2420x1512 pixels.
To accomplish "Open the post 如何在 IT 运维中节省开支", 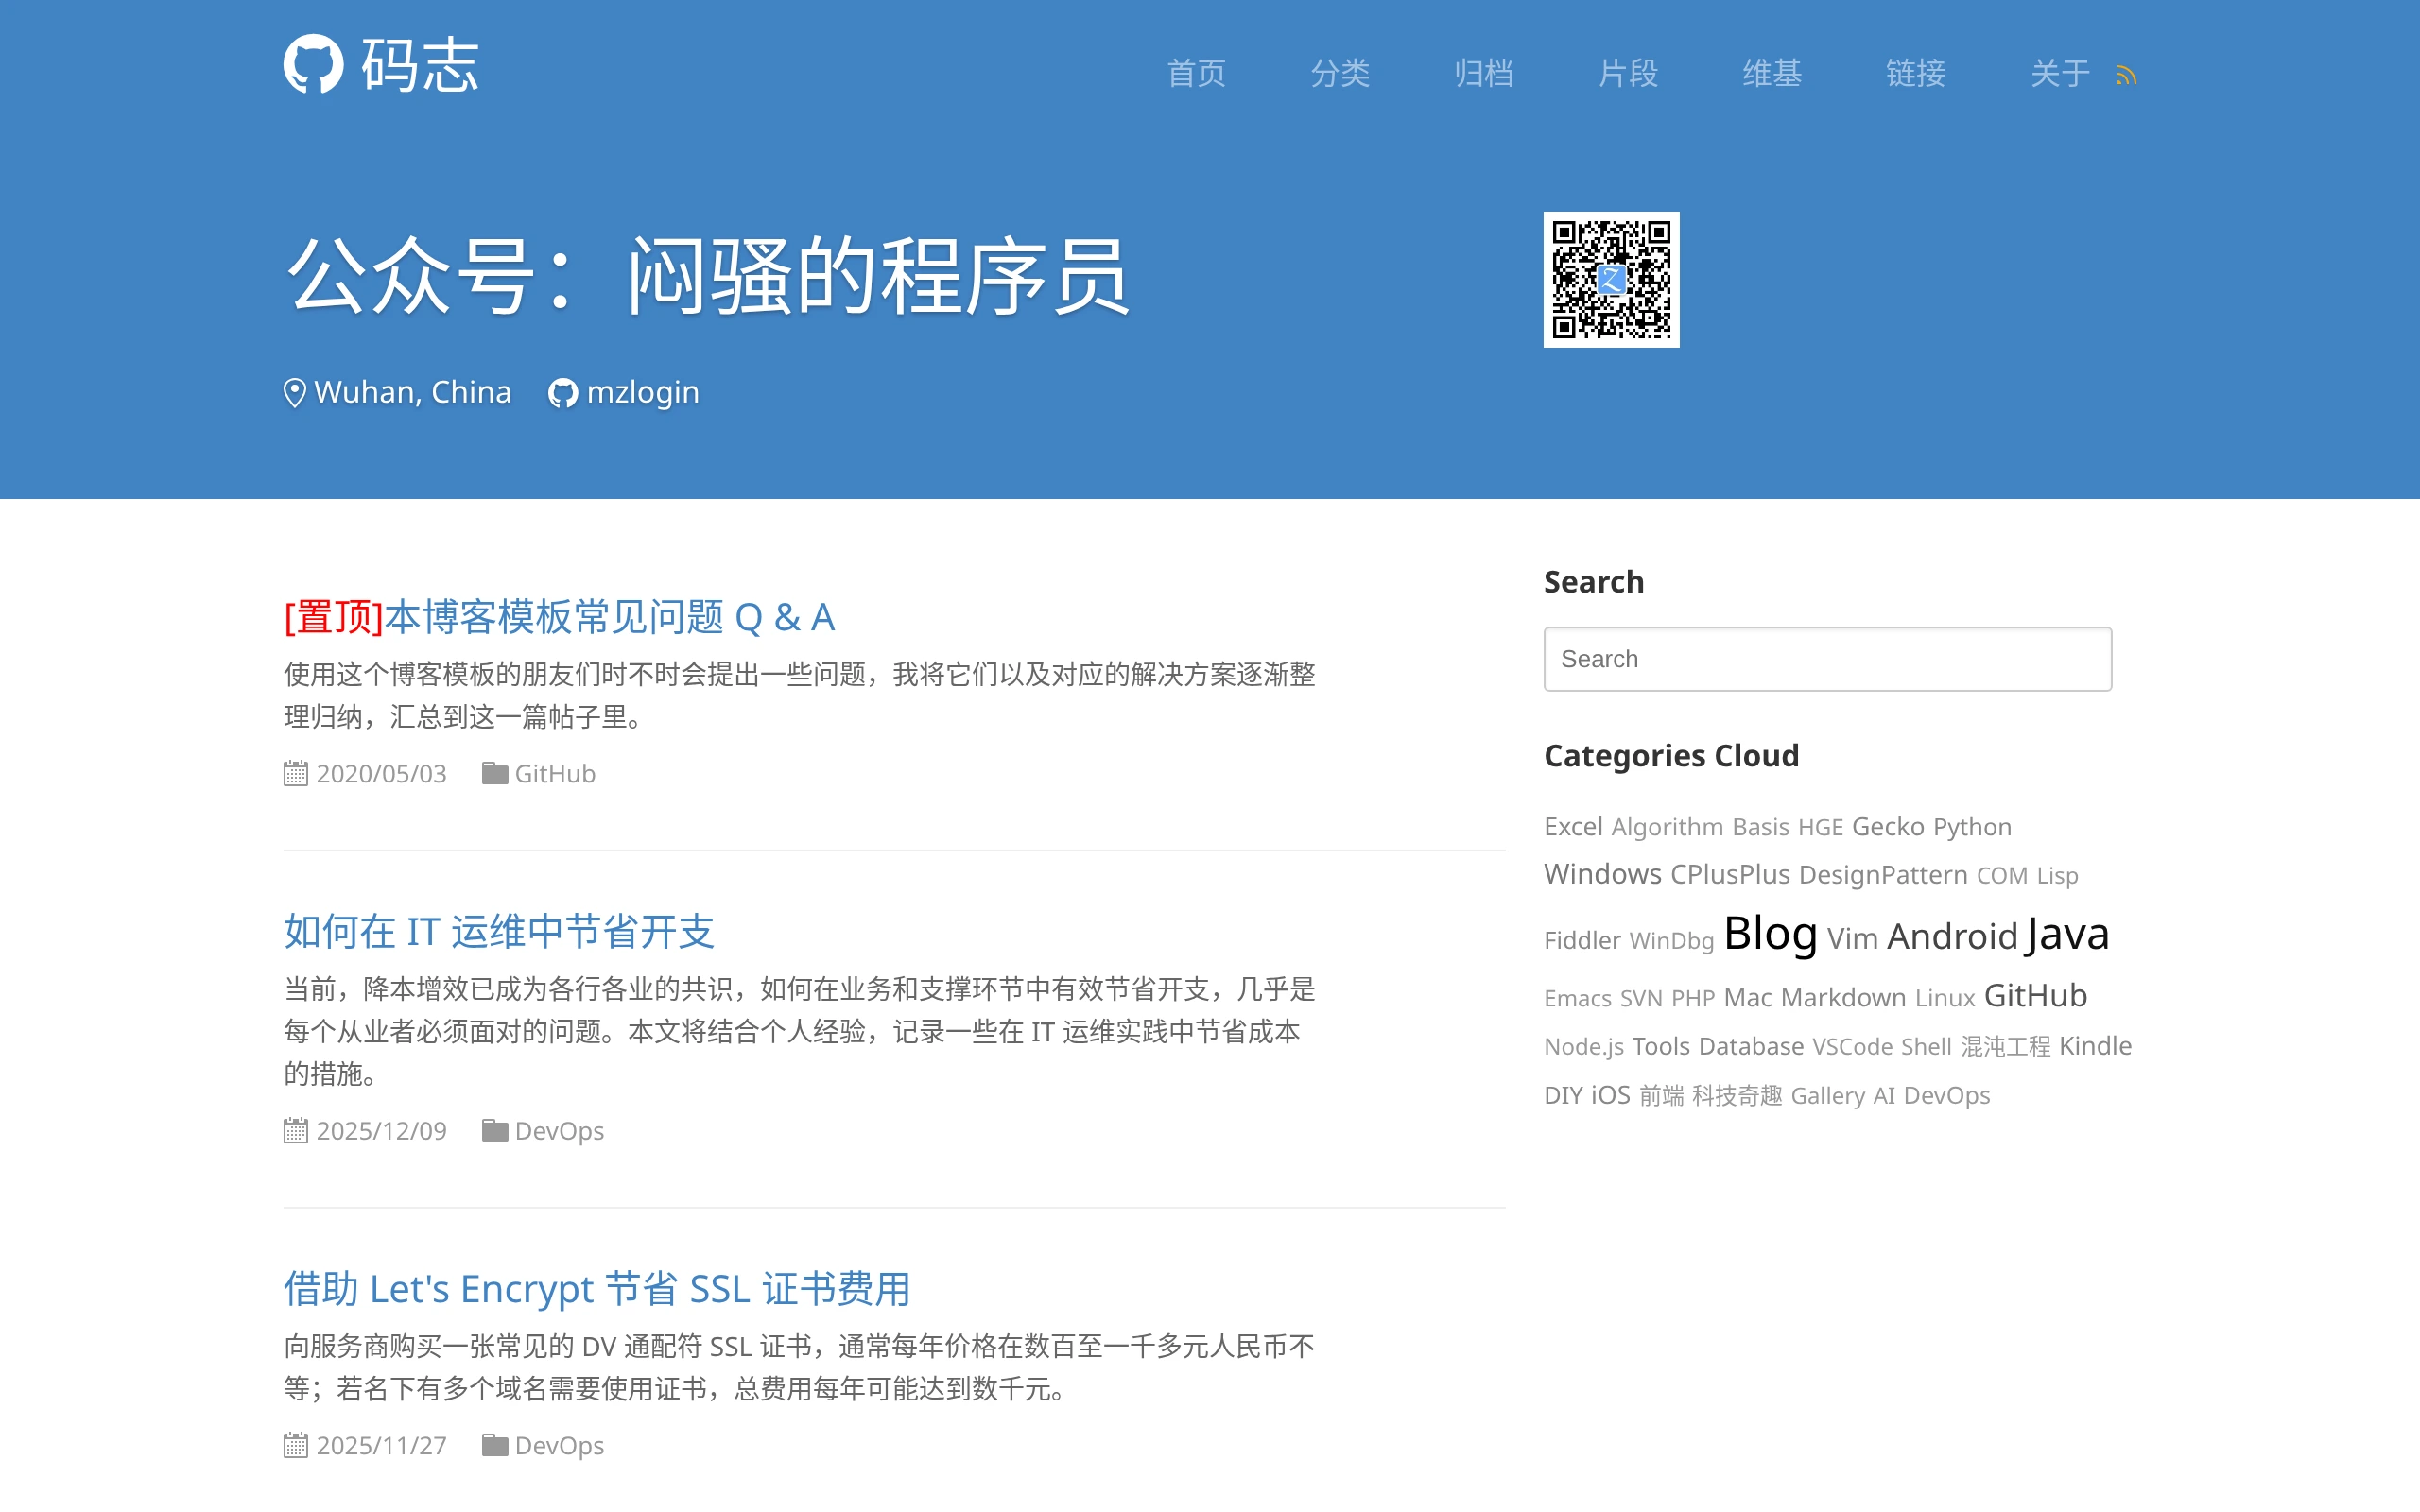I will [499, 931].
